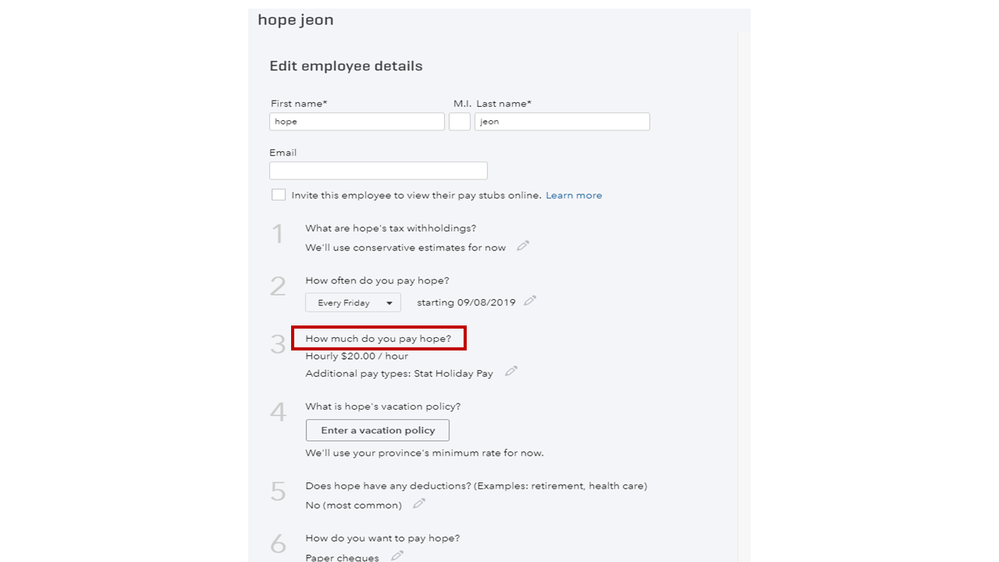Click the empty Email input field

point(378,171)
